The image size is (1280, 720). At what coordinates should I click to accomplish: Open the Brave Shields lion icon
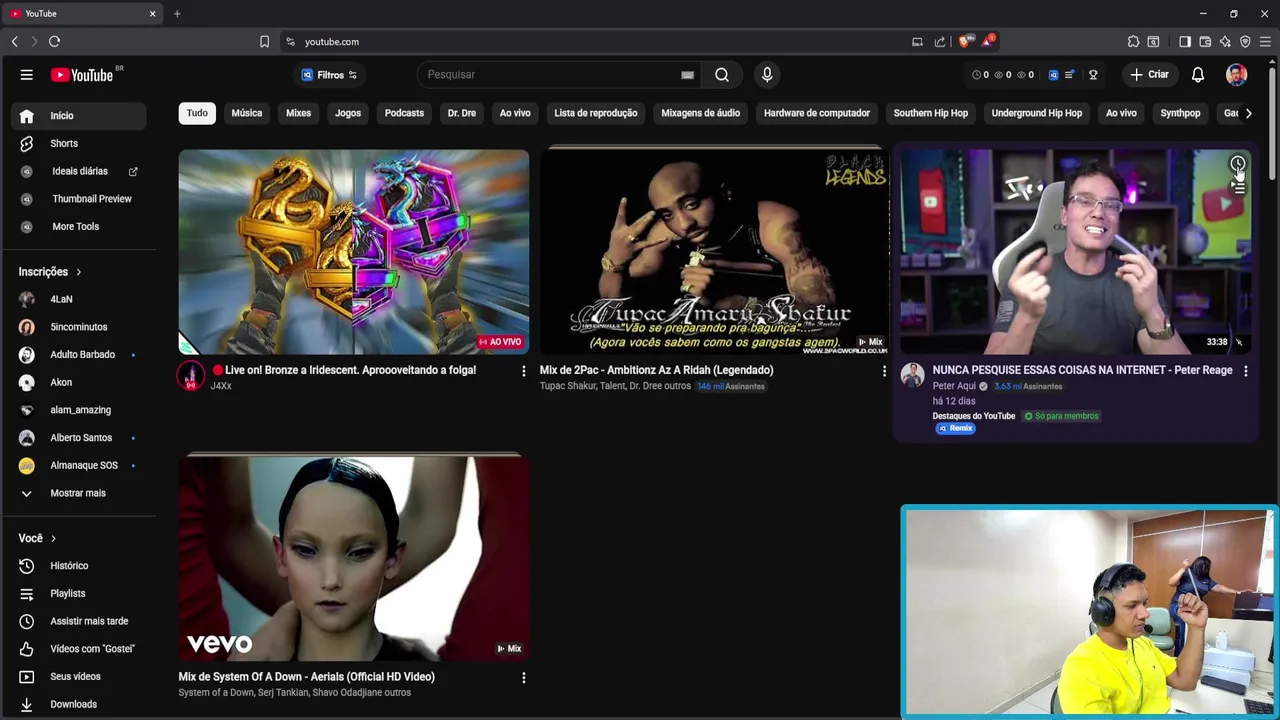pos(964,42)
